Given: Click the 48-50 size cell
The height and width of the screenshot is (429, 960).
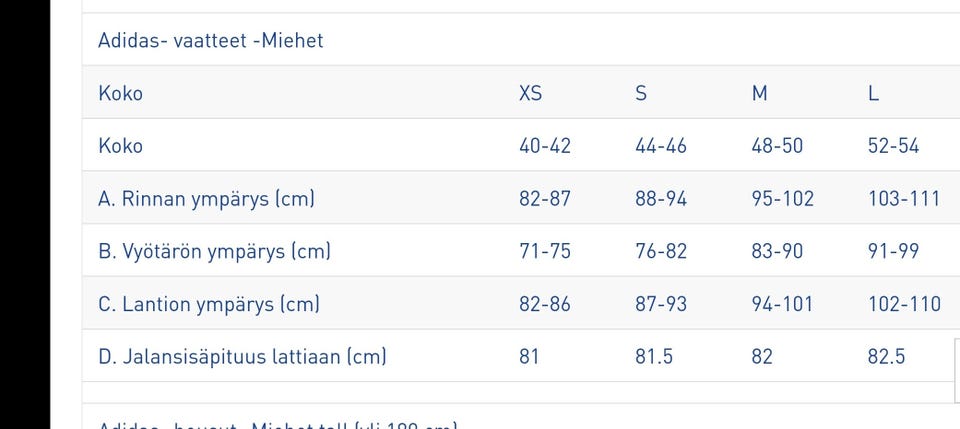Looking at the screenshot, I should tap(777, 146).
